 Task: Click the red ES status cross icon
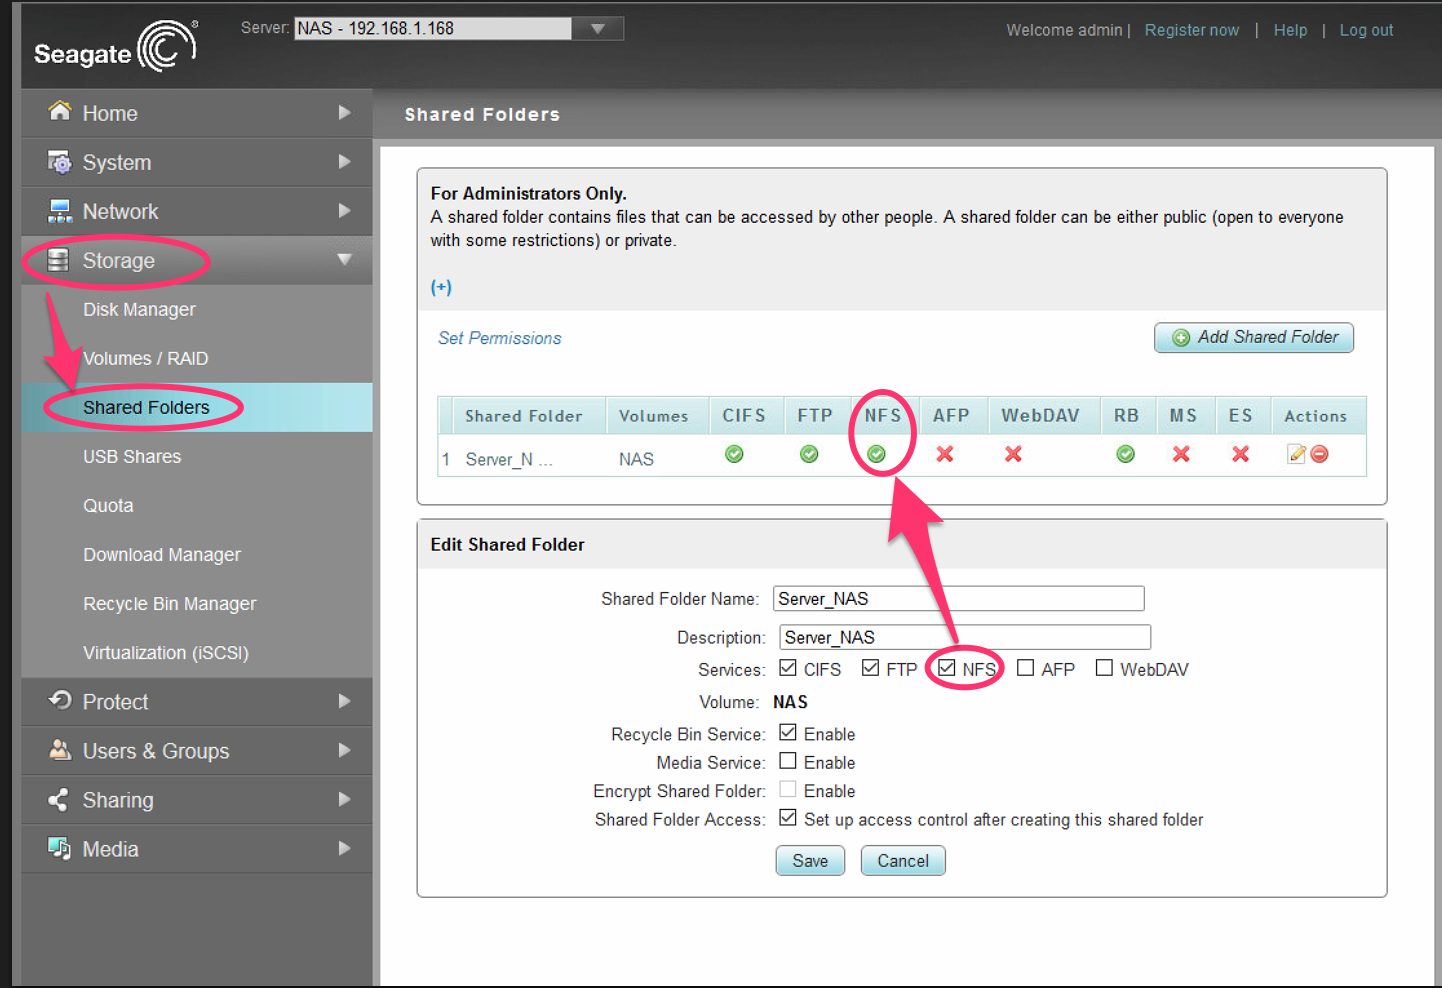1240,454
